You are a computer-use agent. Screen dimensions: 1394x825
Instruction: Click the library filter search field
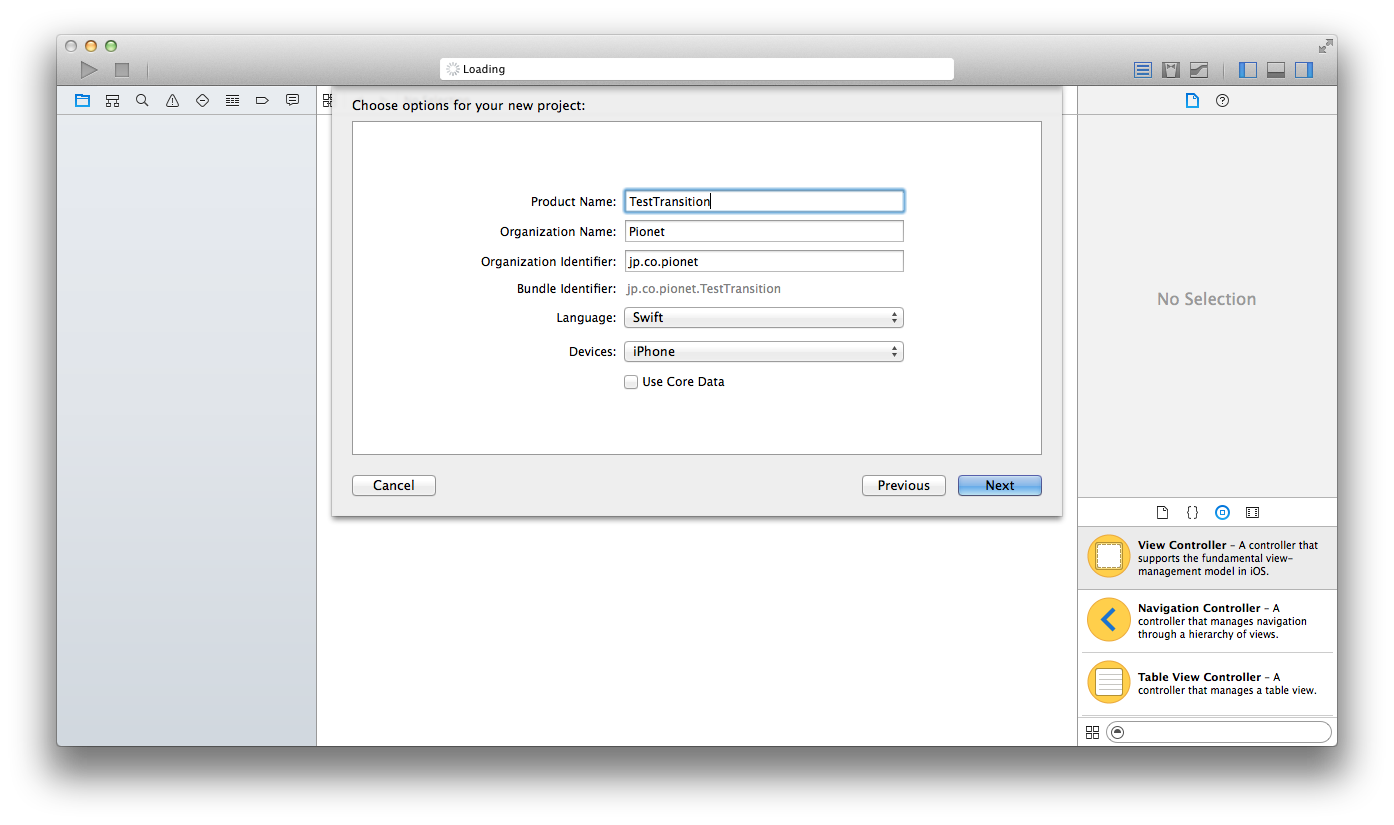point(1219,732)
